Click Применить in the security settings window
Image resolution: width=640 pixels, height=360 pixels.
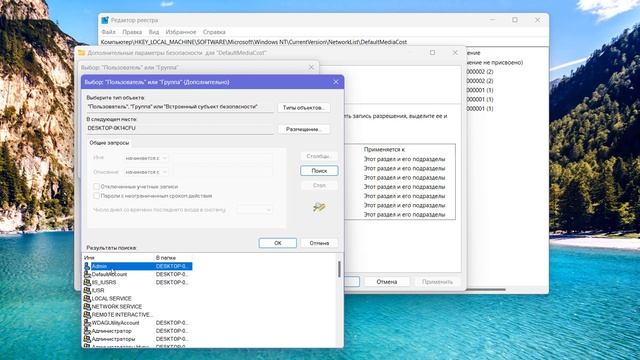437,282
